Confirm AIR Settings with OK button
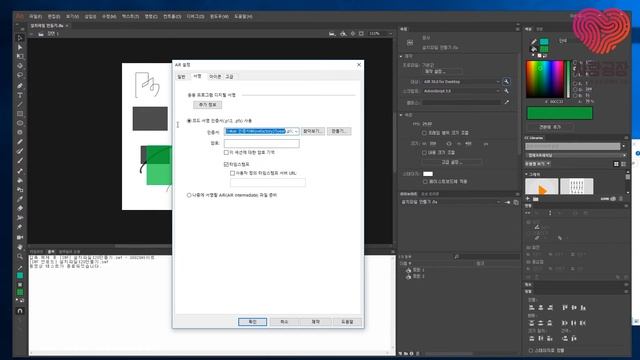This screenshot has width=640, height=360. coord(252,322)
